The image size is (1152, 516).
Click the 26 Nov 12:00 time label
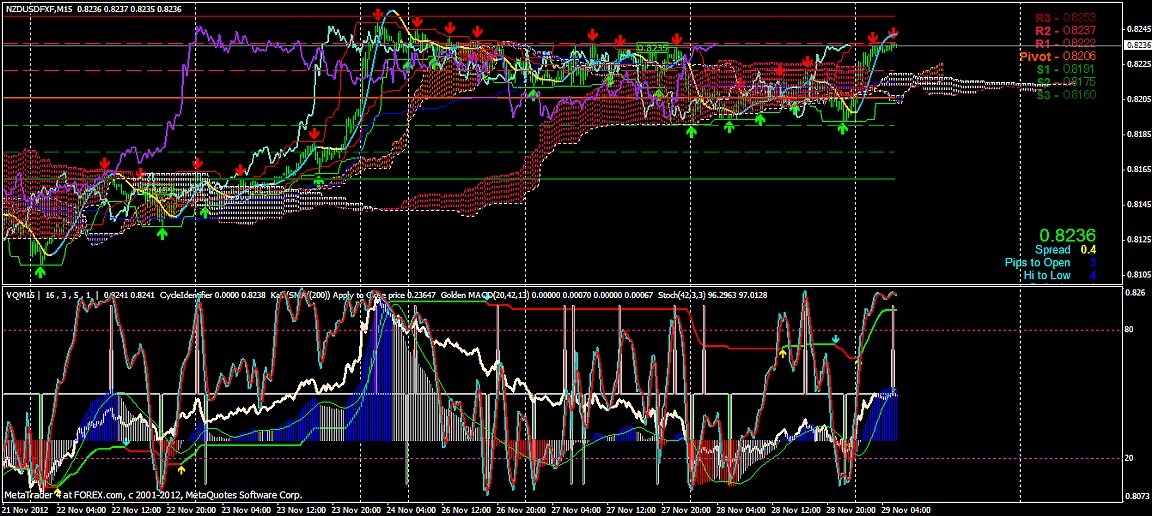click(x=469, y=509)
